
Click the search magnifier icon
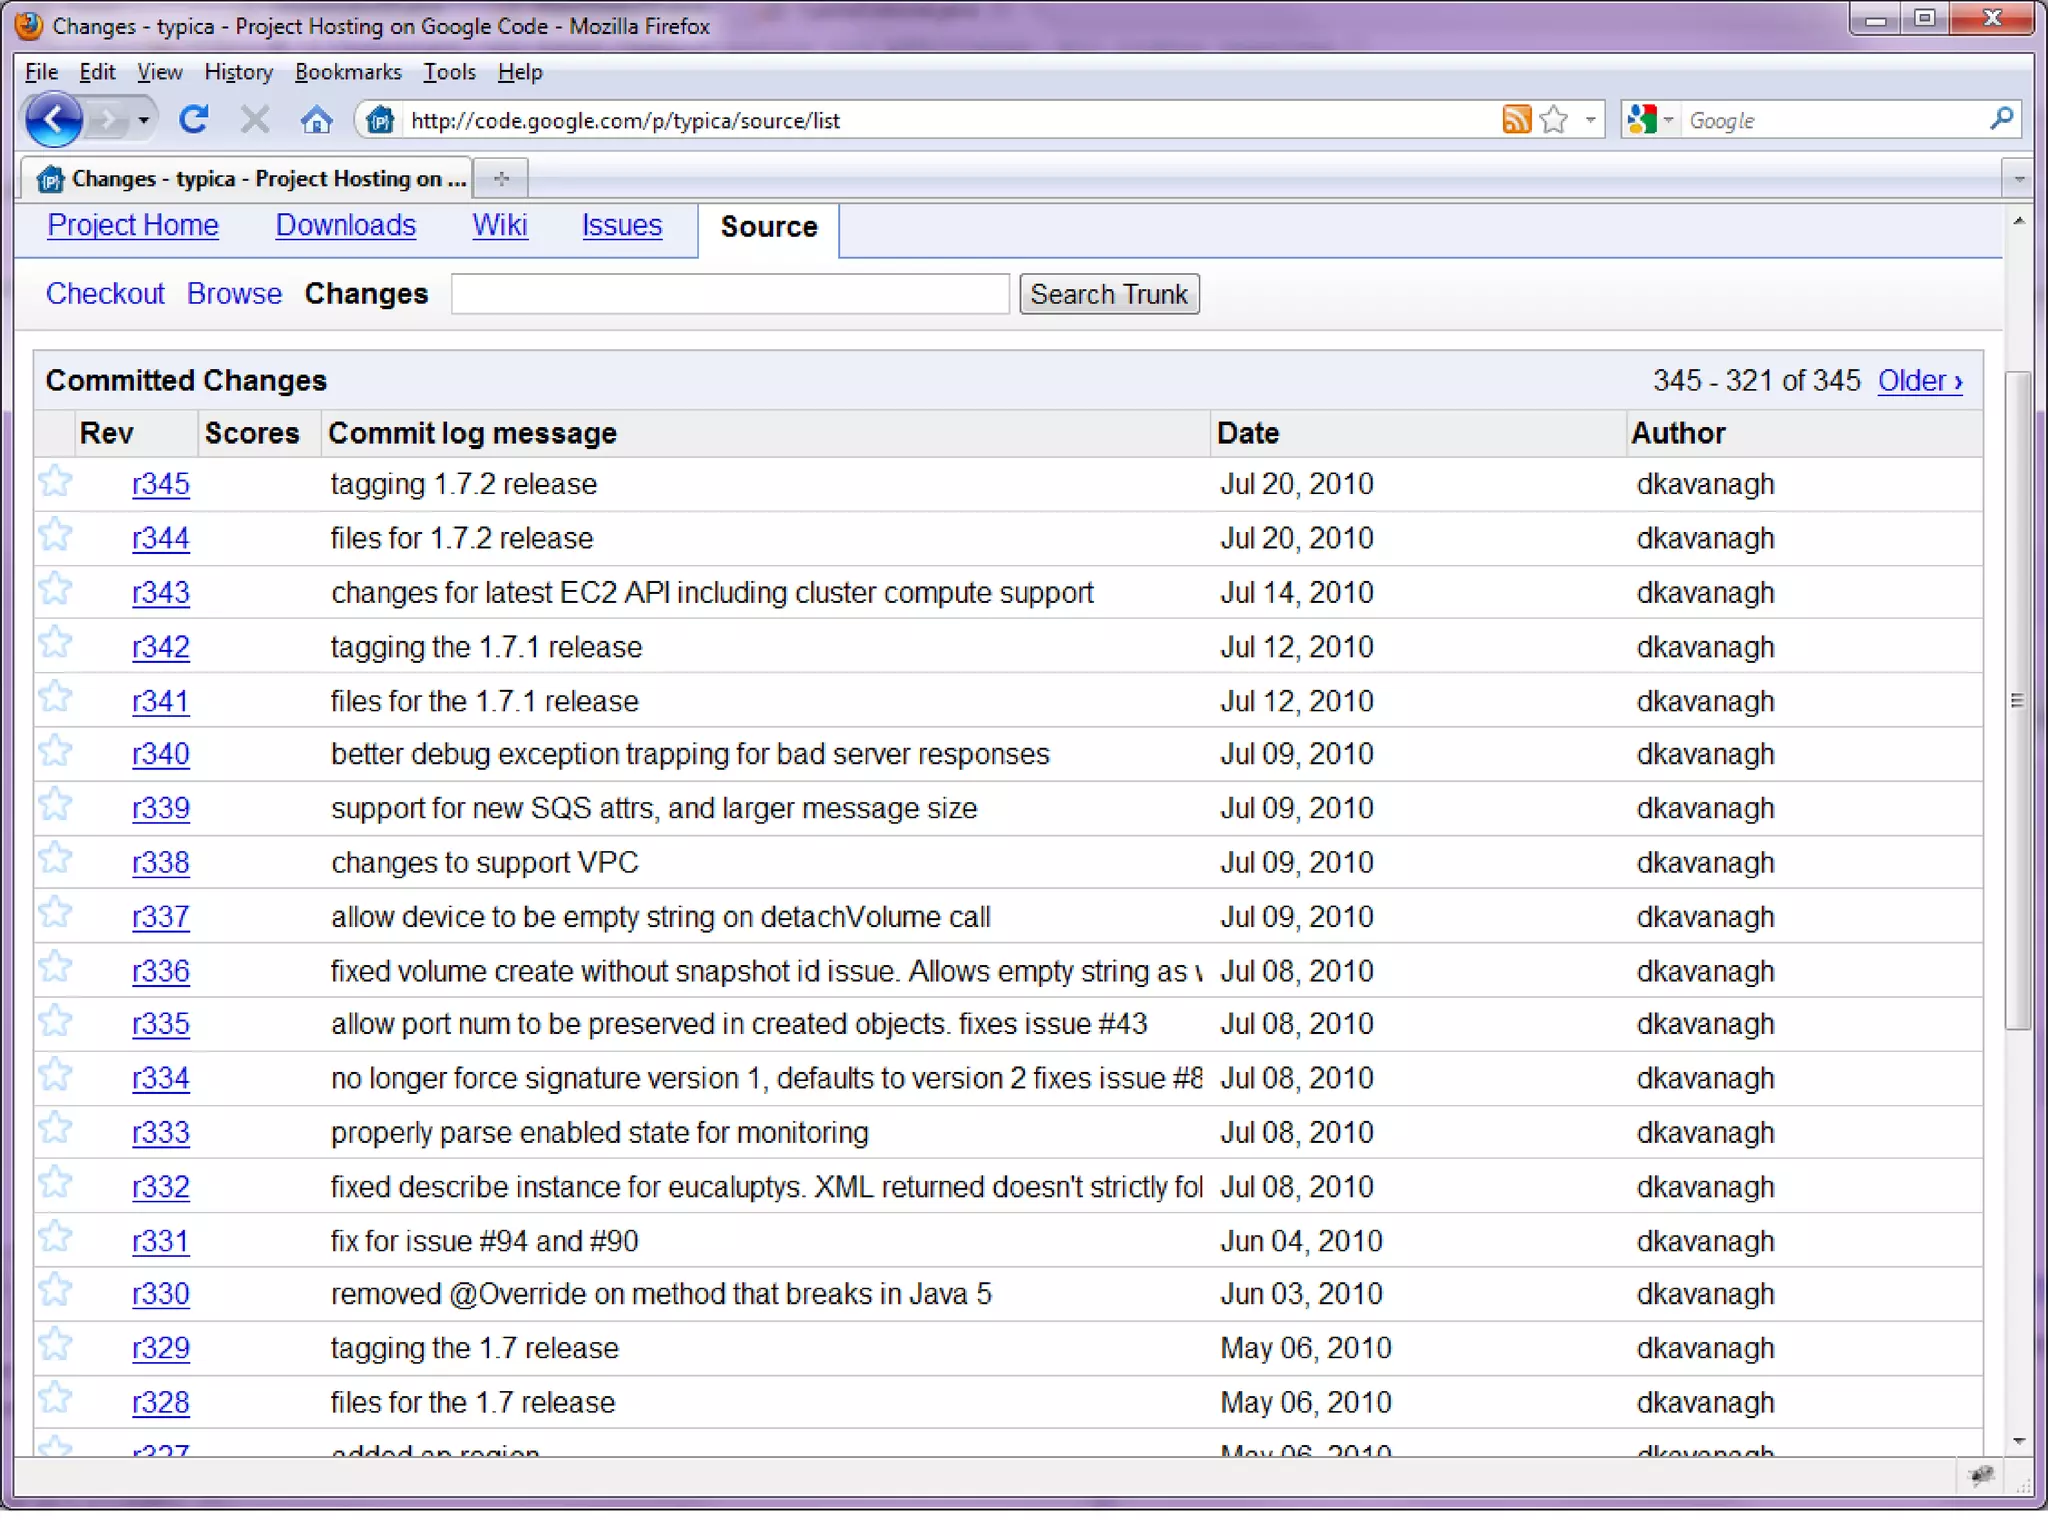pyautogui.click(x=2001, y=119)
